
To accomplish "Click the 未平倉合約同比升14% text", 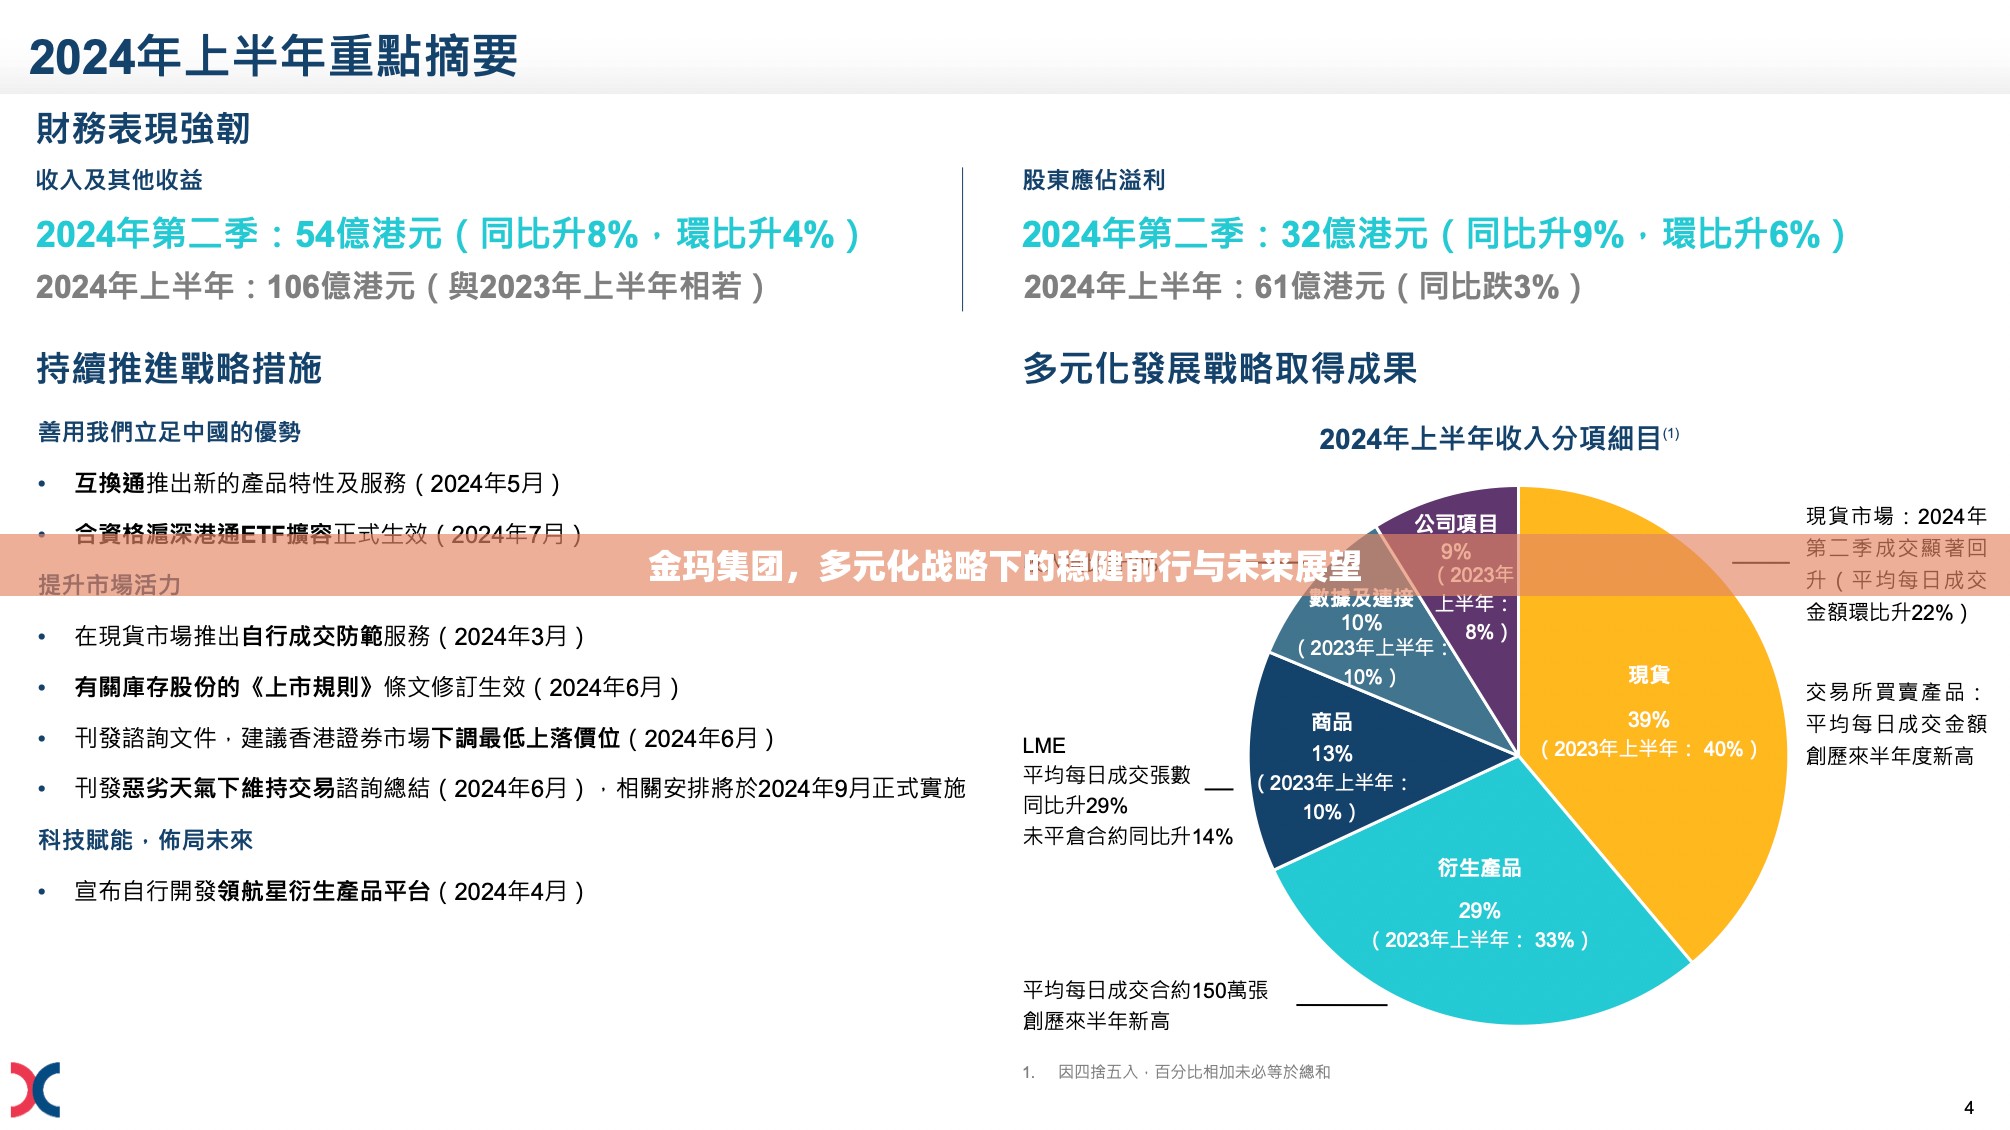I will pos(1127,837).
